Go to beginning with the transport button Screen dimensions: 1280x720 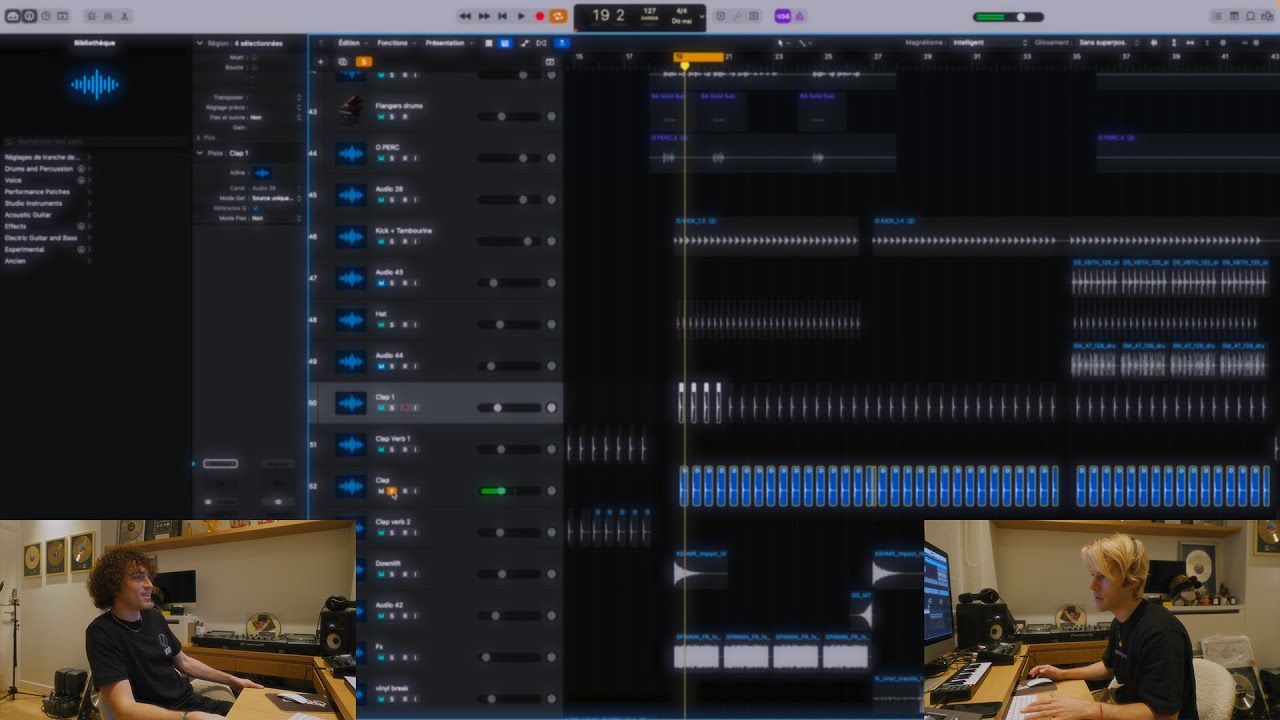[x=502, y=16]
